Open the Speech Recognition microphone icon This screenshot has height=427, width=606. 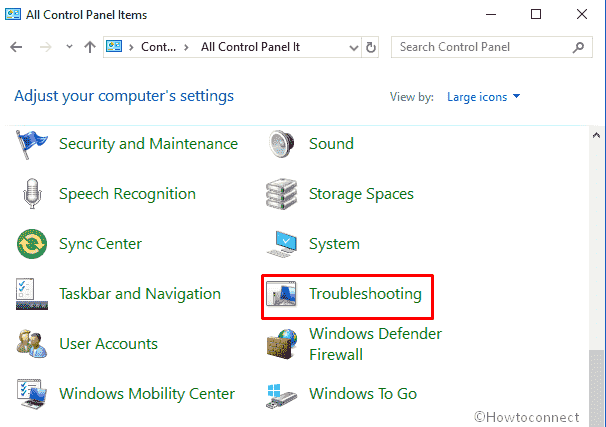coord(32,194)
